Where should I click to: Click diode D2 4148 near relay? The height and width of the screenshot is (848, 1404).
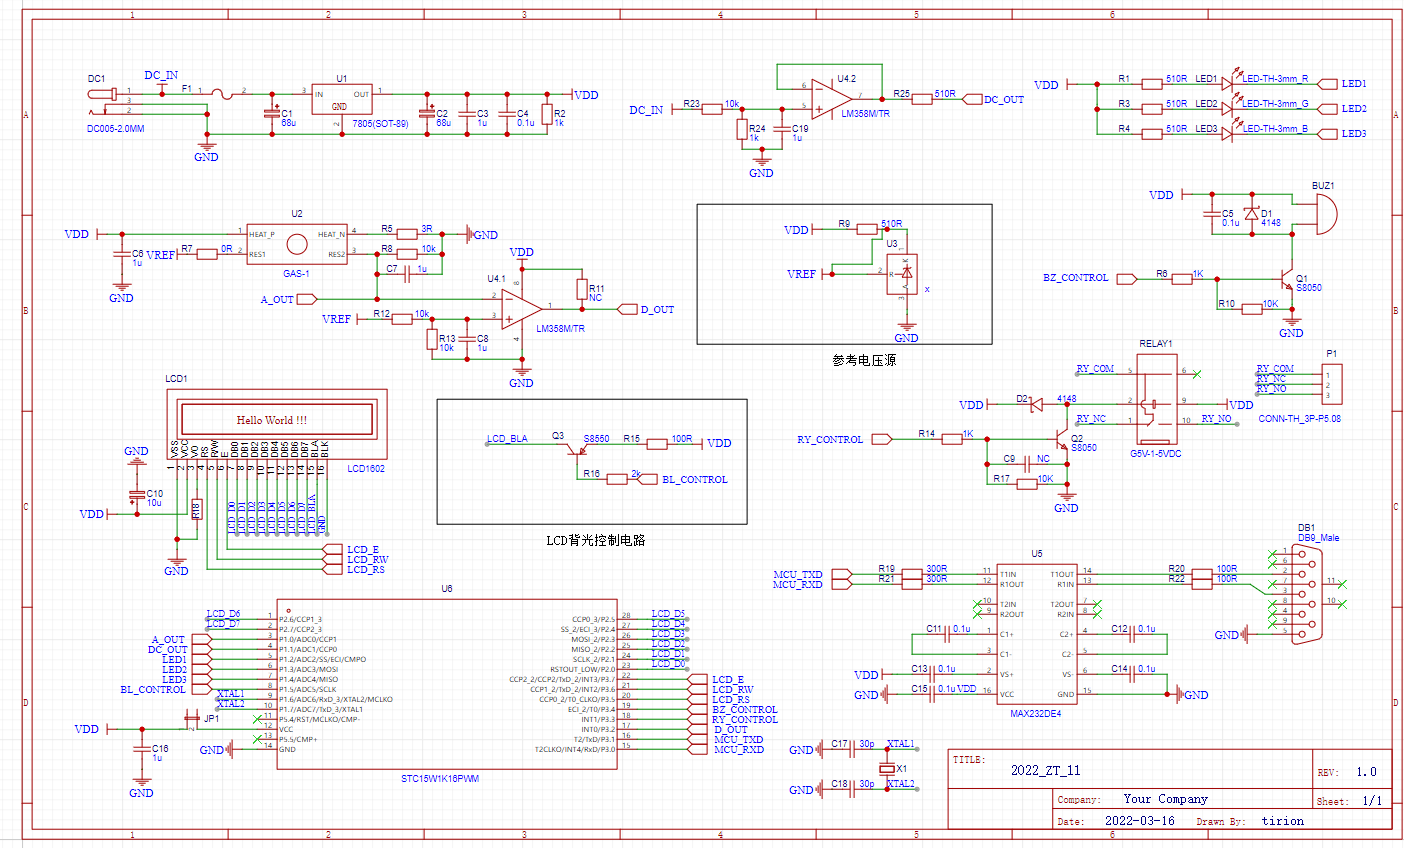pos(1036,405)
